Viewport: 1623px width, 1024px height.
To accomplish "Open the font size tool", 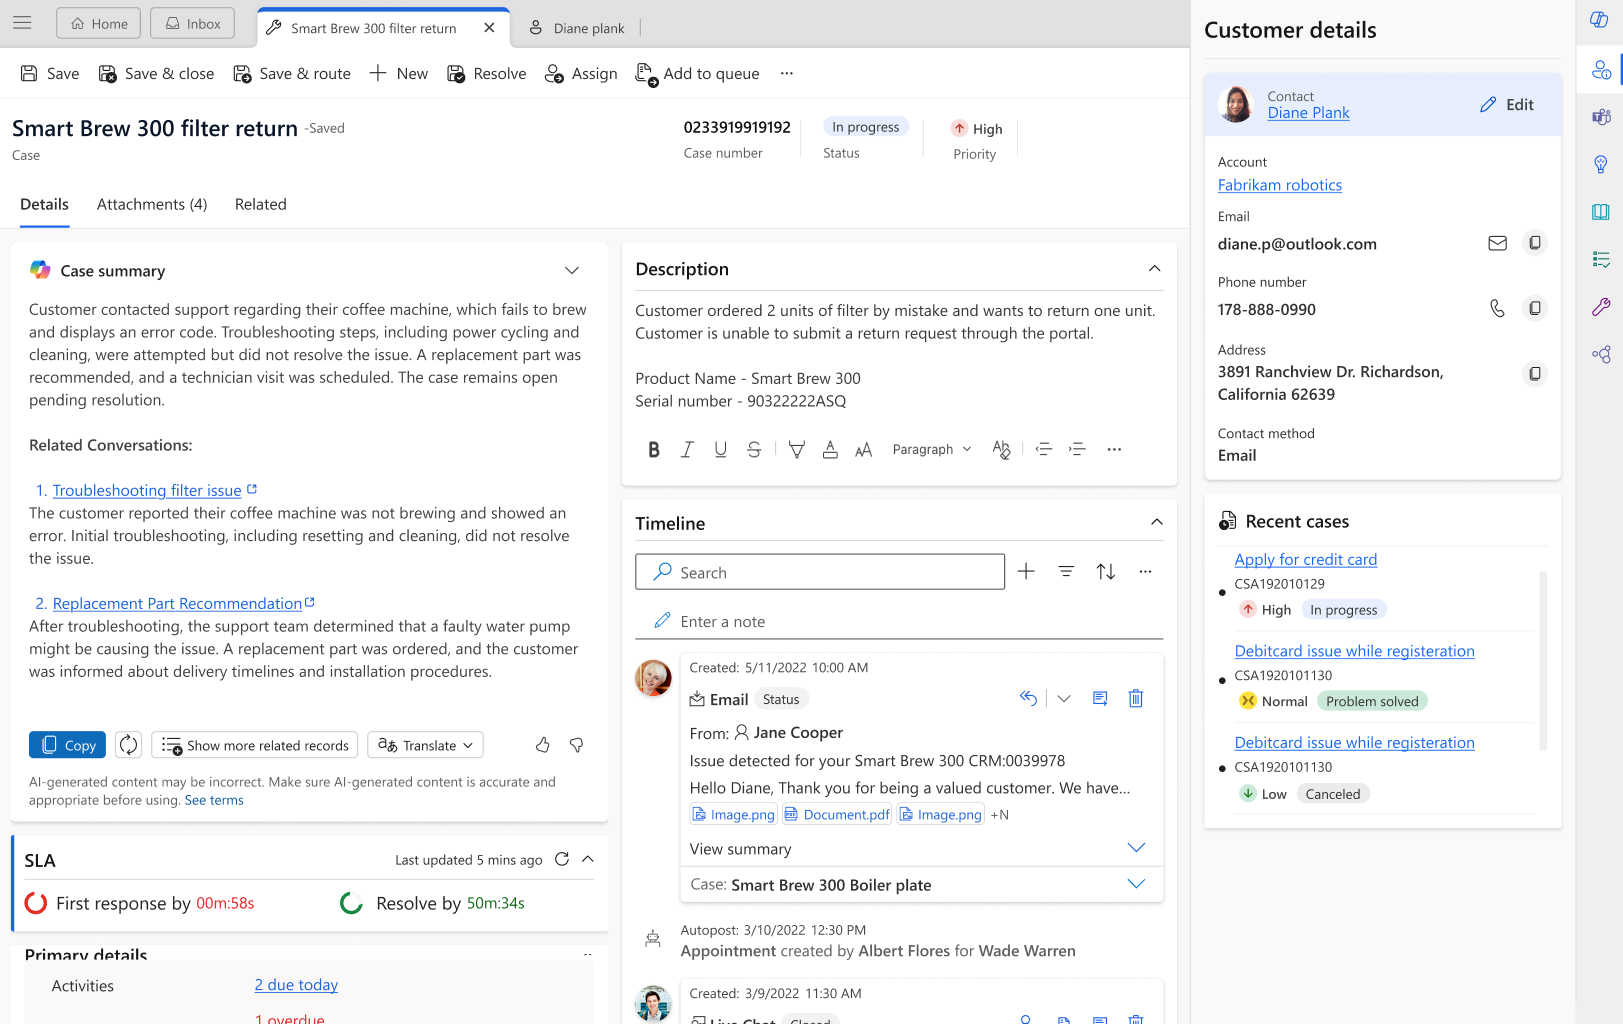I will tap(864, 450).
